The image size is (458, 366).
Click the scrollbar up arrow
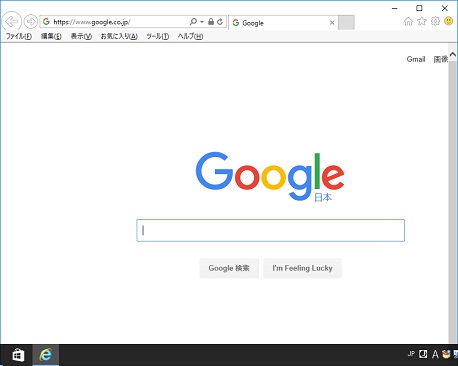pyautogui.click(x=453, y=54)
